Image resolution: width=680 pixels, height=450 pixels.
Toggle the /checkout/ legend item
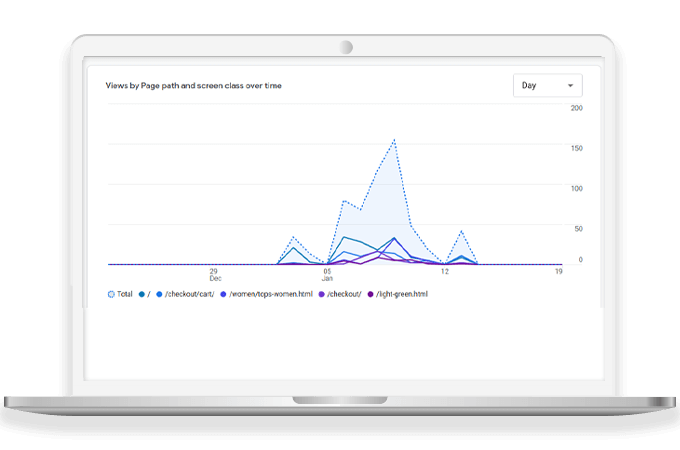[x=340, y=294]
